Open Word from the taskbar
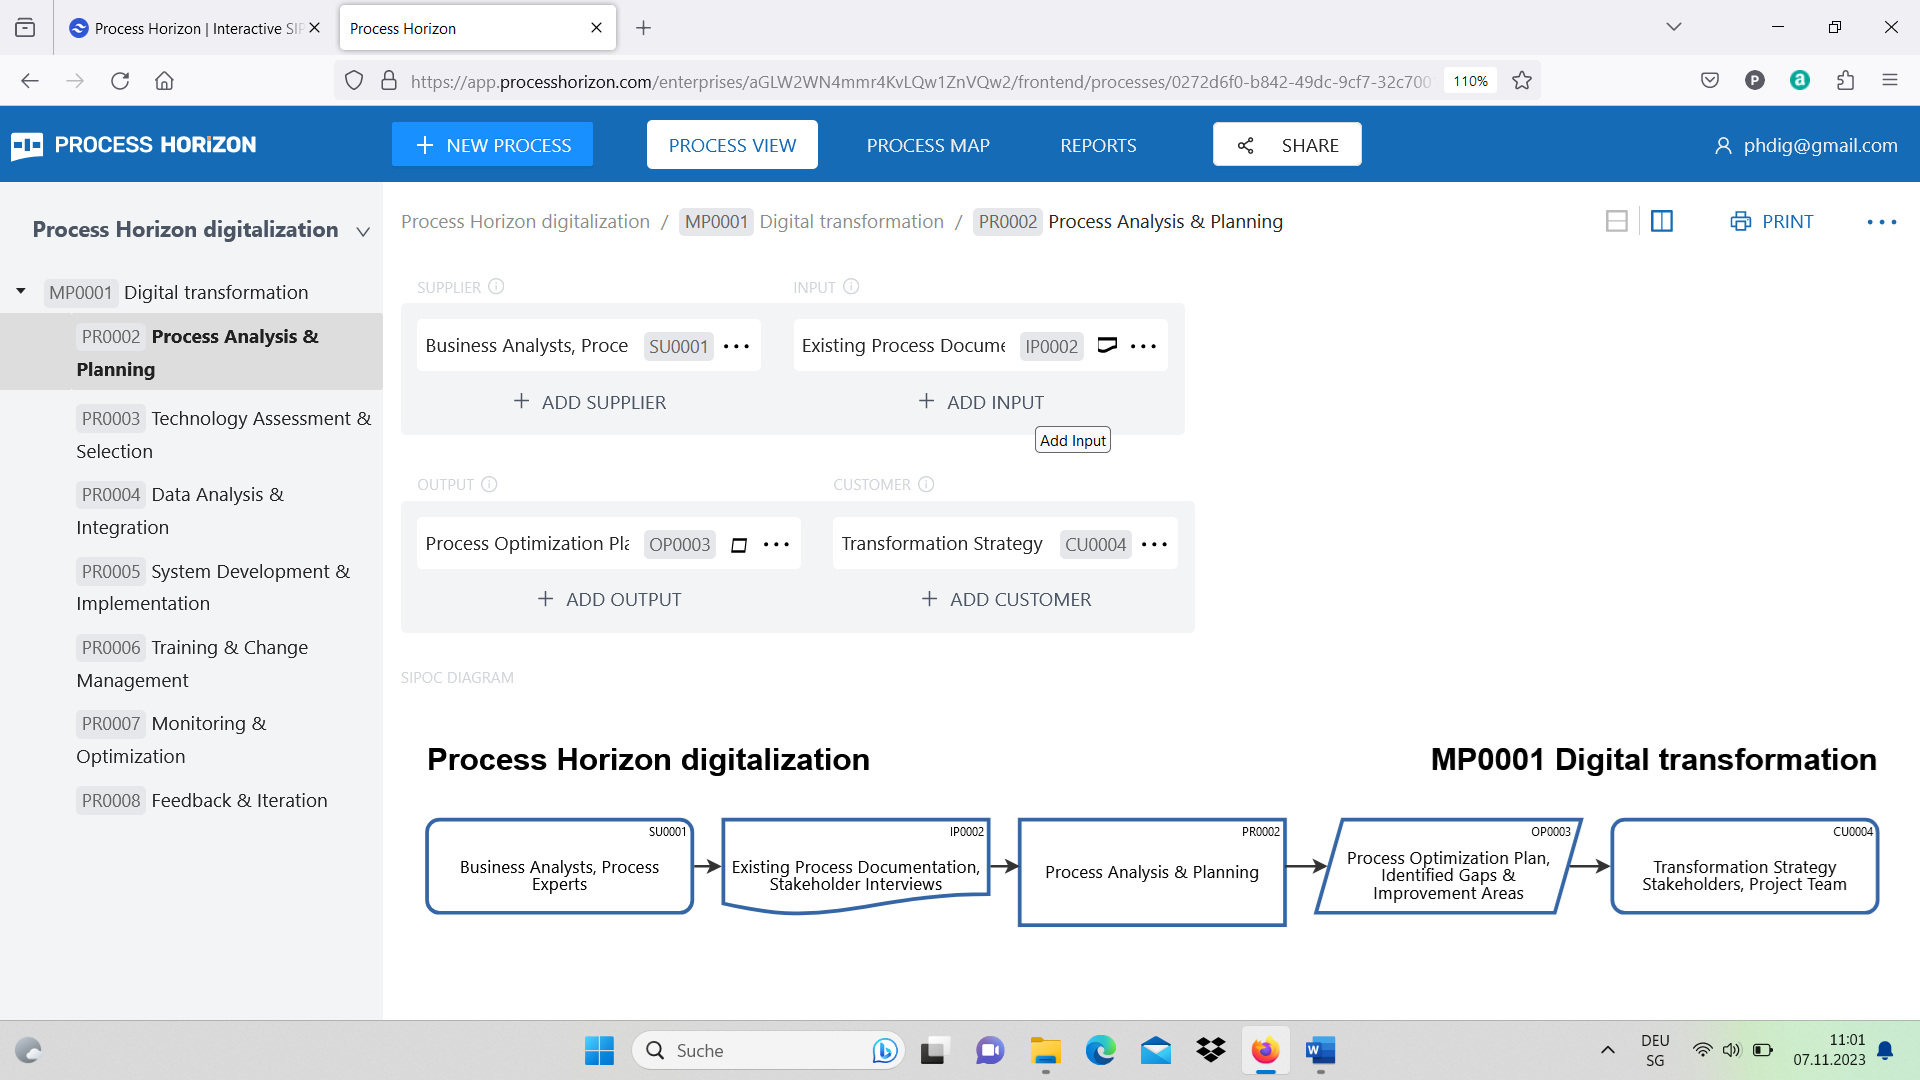Viewport: 1920px width, 1080px height. 1320,1050
